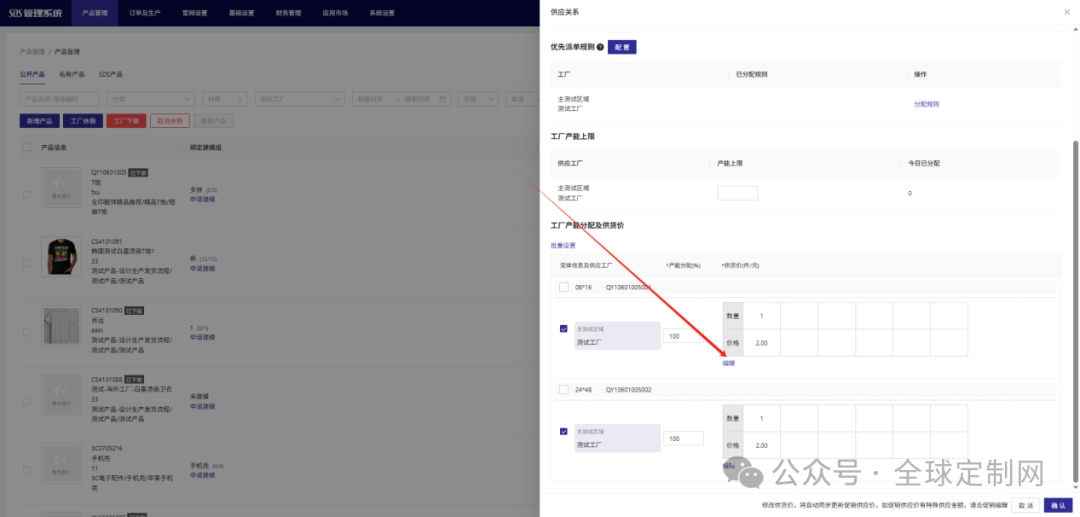Check the 08*16 variant checkbox
The image size is (1080, 517).
pyautogui.click(x=564, y=287)
